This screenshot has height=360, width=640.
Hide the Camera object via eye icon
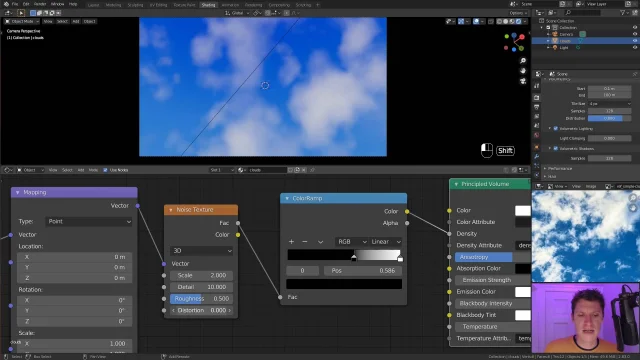click(x=635, y=34)
